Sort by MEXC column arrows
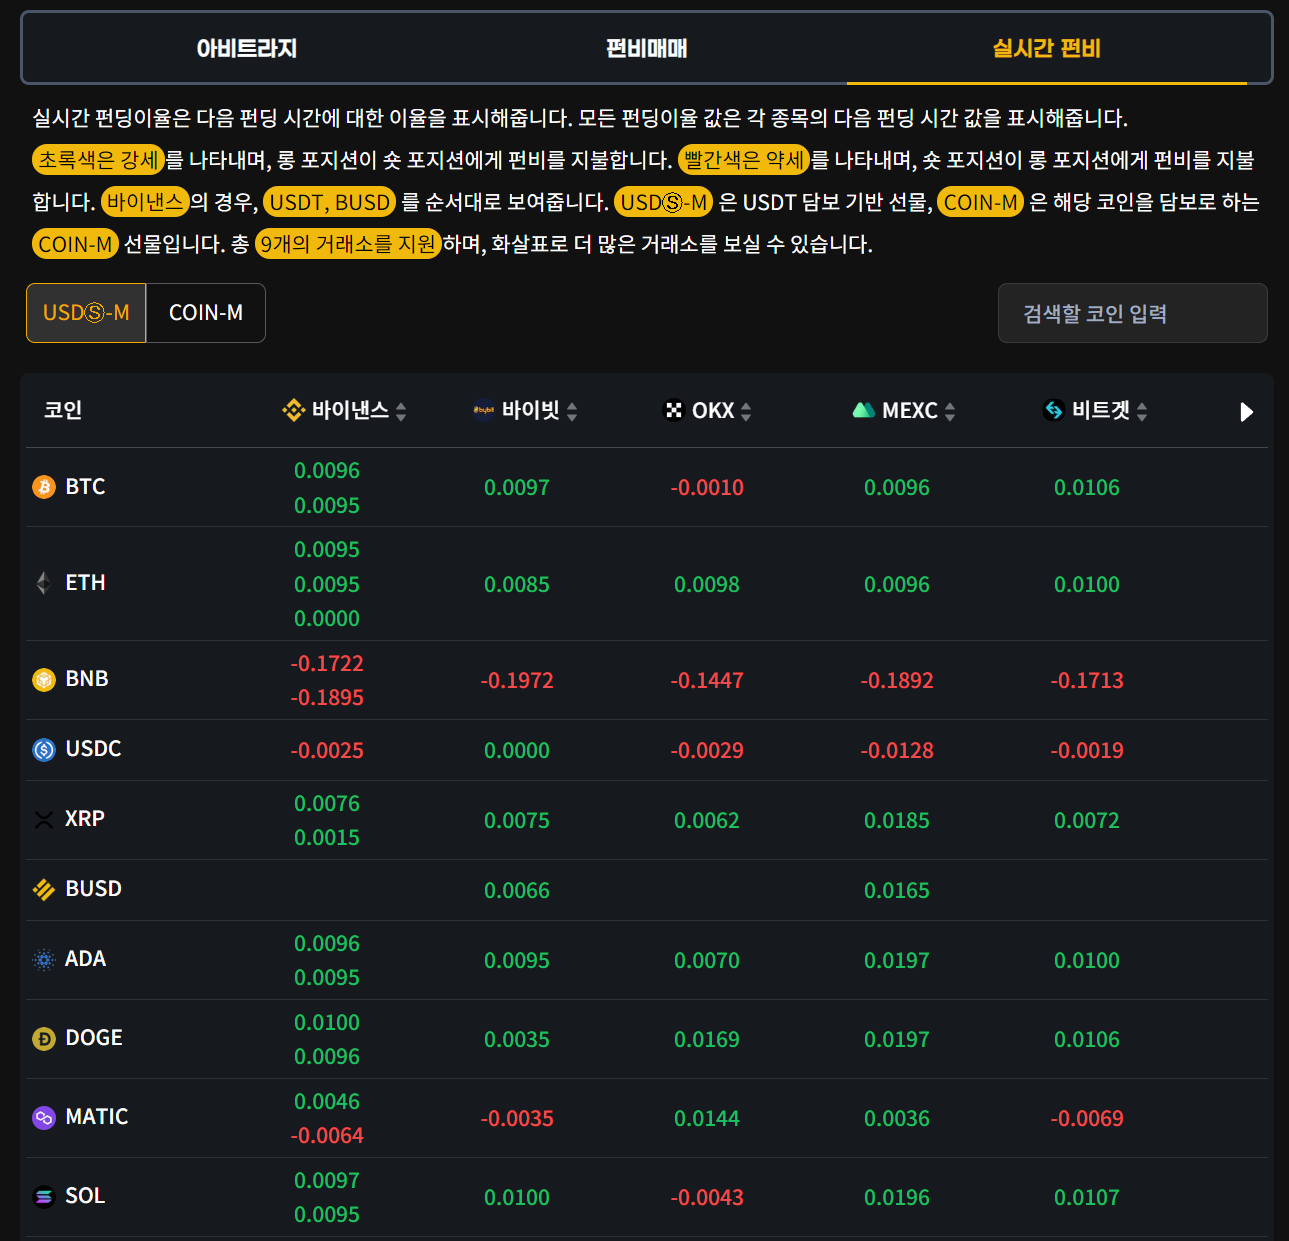The width and height of the screenshot is (1289, 1241). click(950, 411)
